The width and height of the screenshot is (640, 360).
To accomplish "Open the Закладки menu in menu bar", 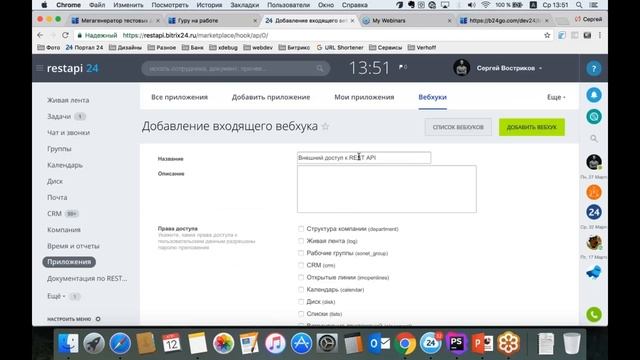I will (244, 5).
